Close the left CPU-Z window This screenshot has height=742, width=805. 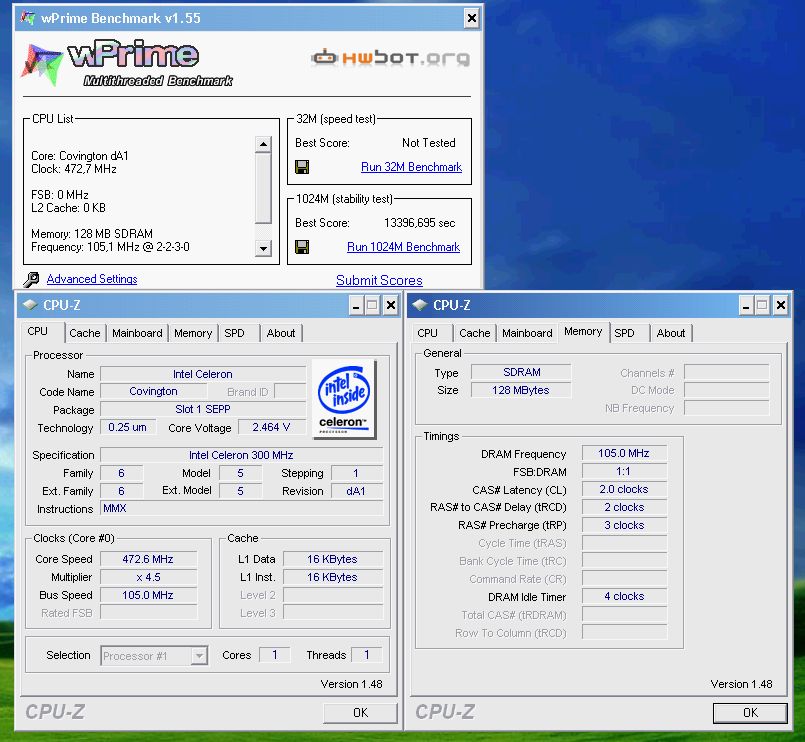[x=391, y=306]
